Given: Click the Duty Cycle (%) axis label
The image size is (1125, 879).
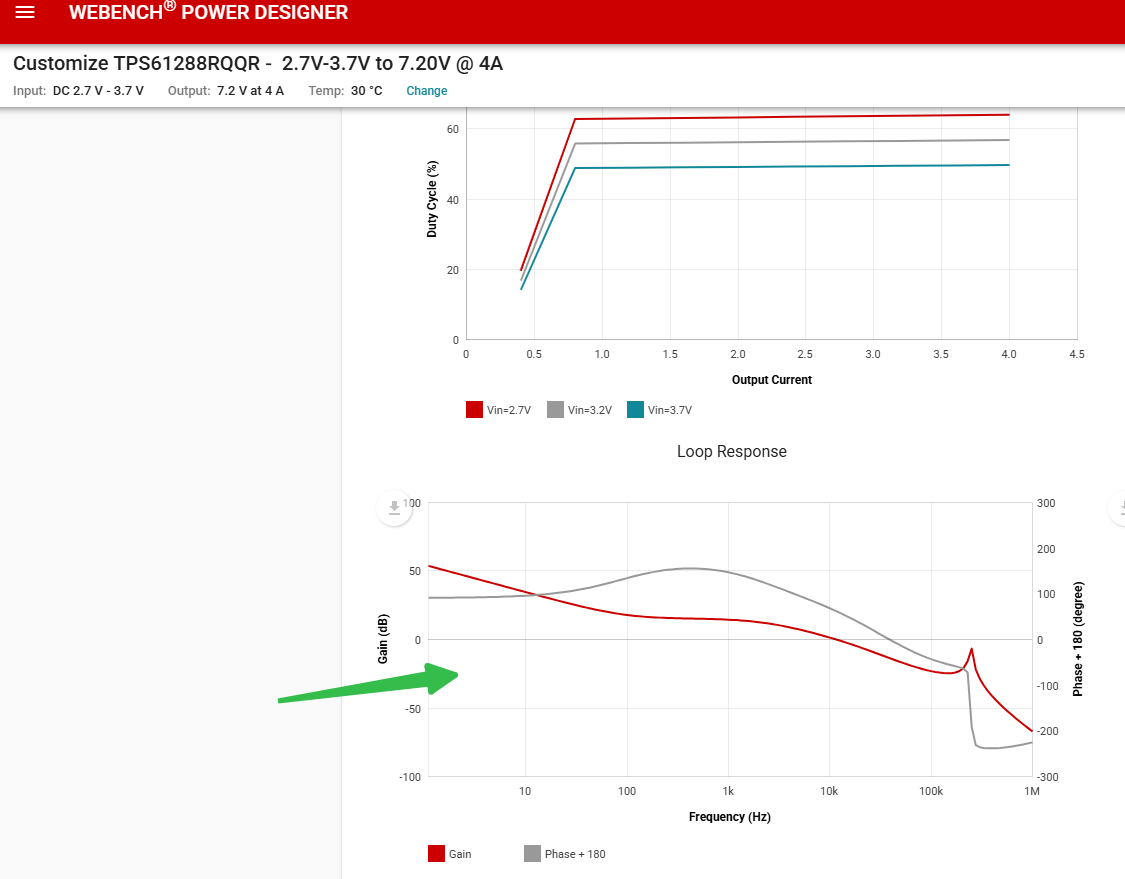Looking at the screenshot, I should click(x=431, y=199).
